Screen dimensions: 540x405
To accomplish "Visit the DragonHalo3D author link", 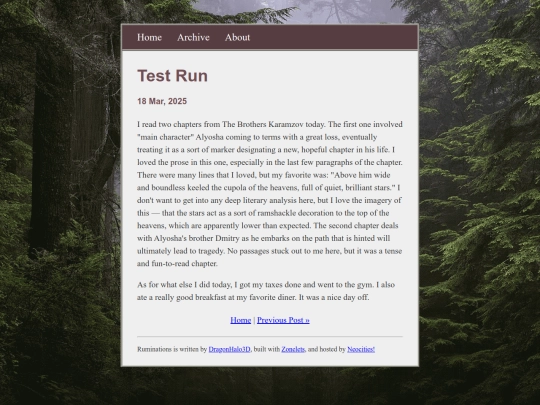I will pyautogui.click(x=229, y=349).
